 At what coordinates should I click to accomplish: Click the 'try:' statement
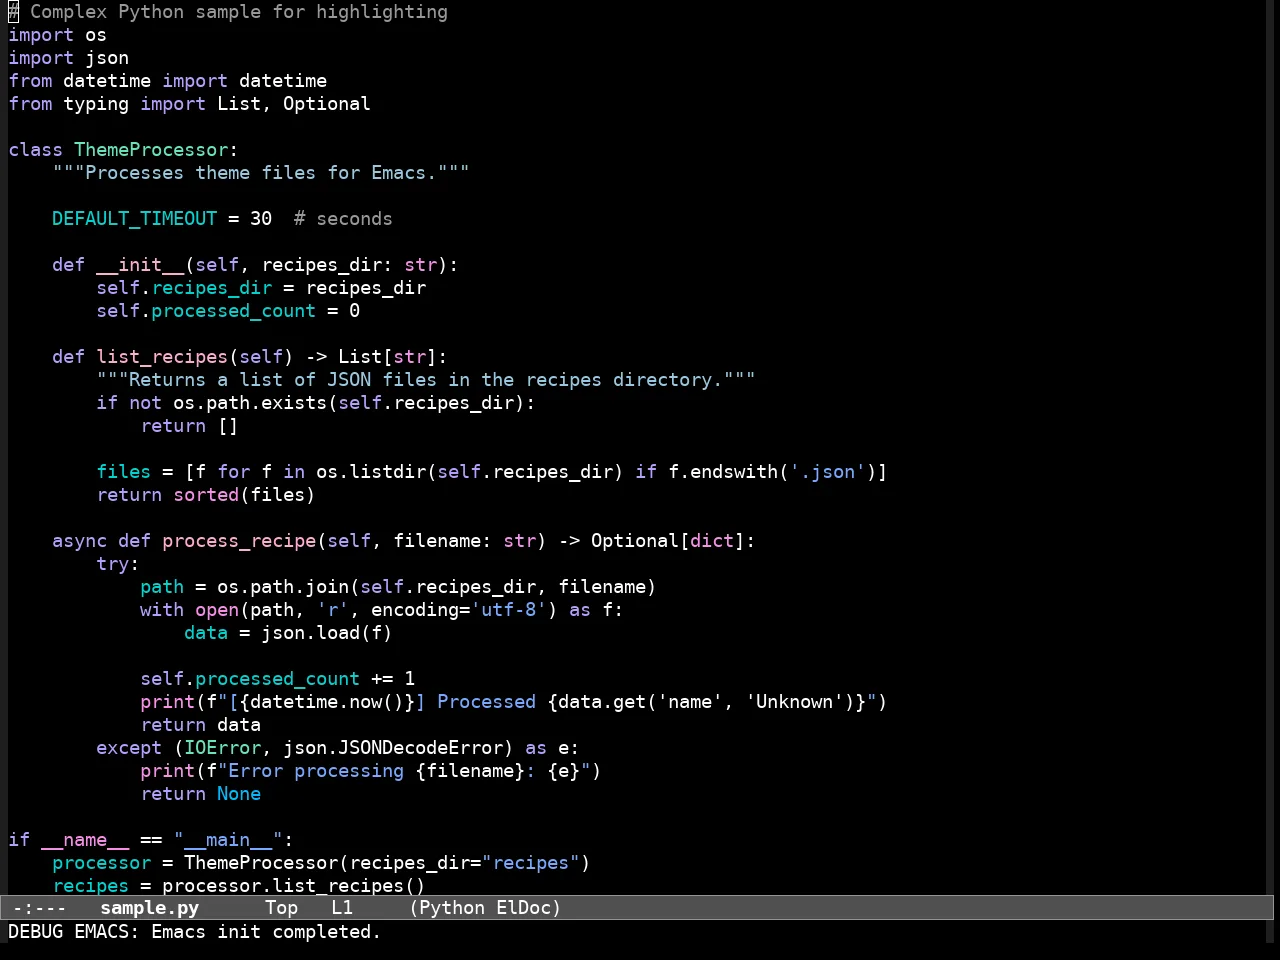click(118, 564)
